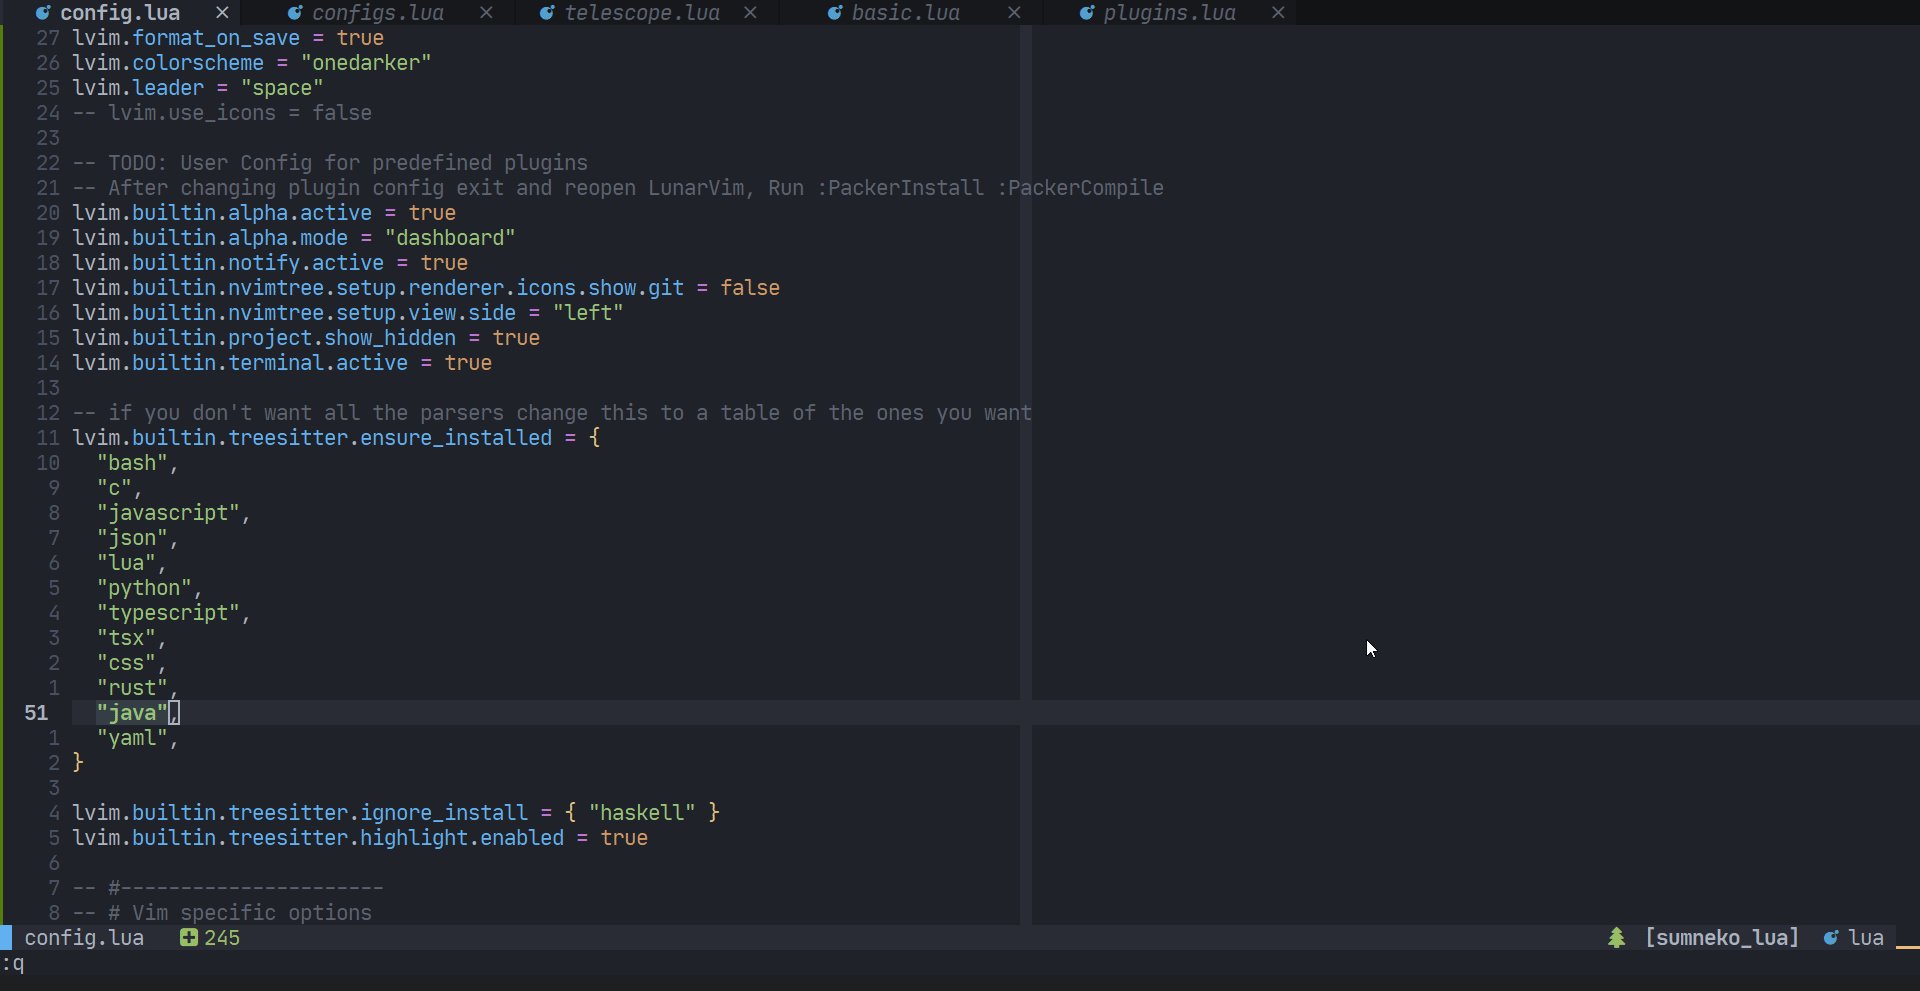Click the "onedarker" colorscheme string
This screenshot has width=1920, height=991.
point(366,63)
